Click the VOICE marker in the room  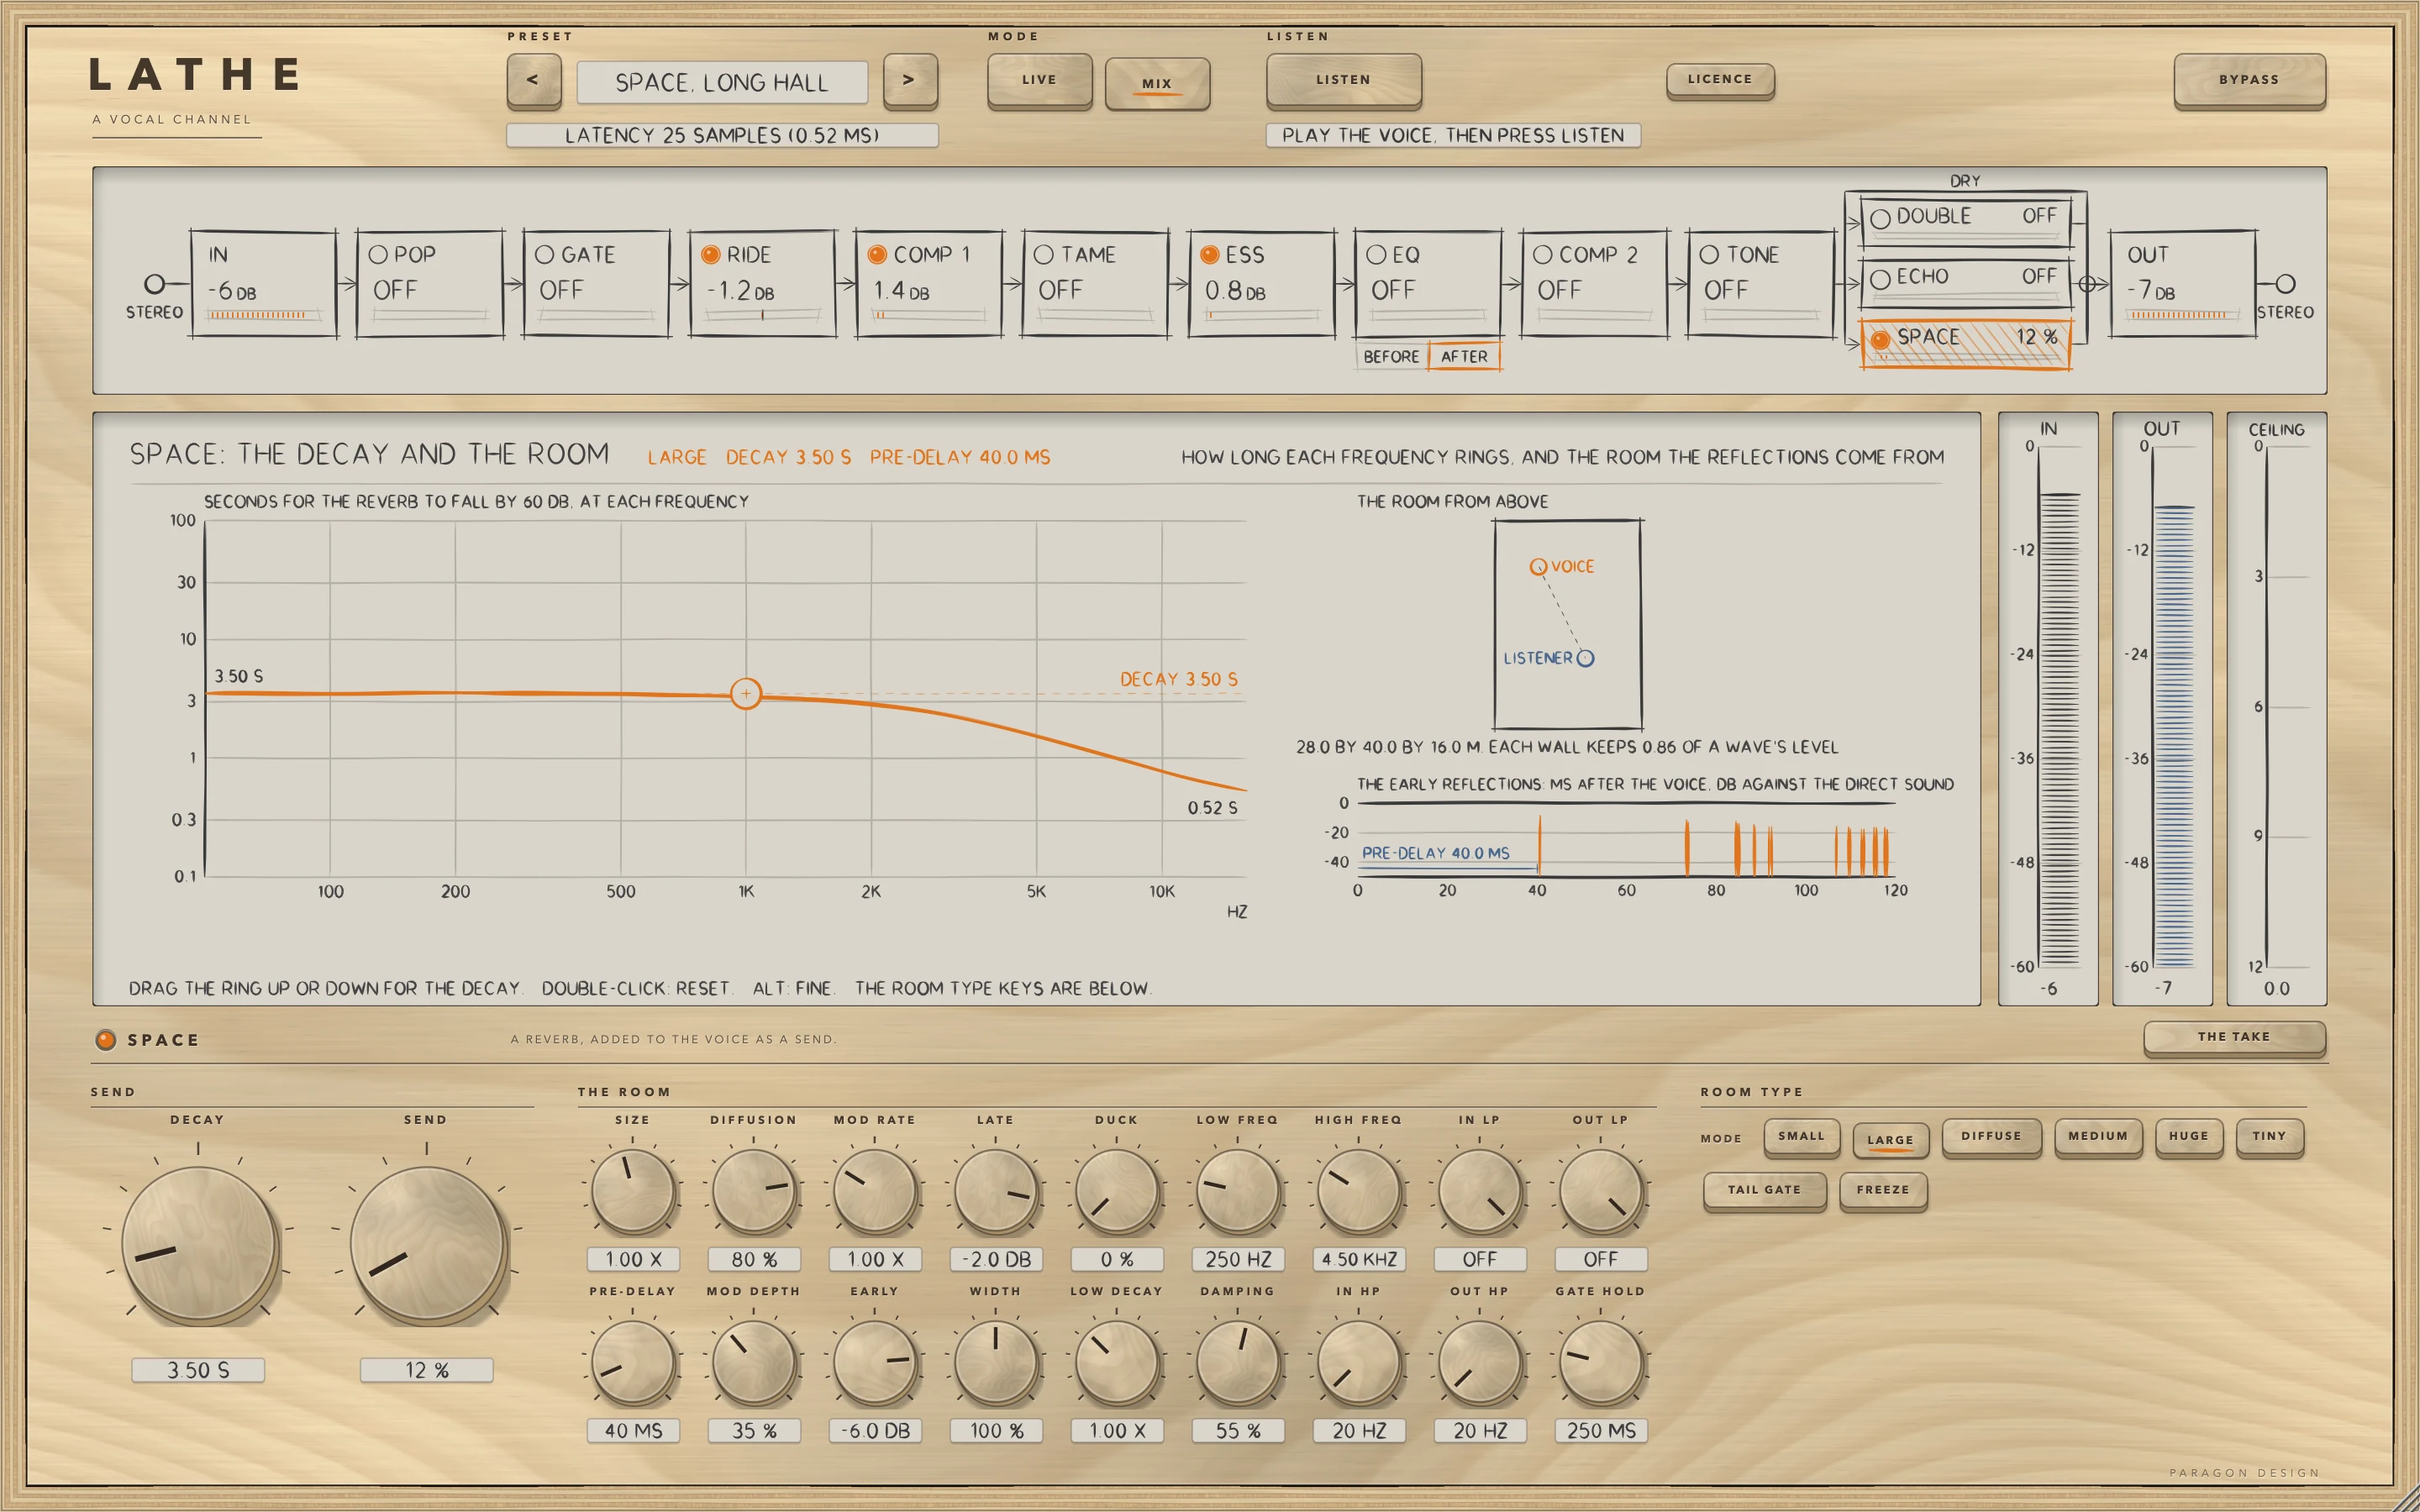(1538, 567)
